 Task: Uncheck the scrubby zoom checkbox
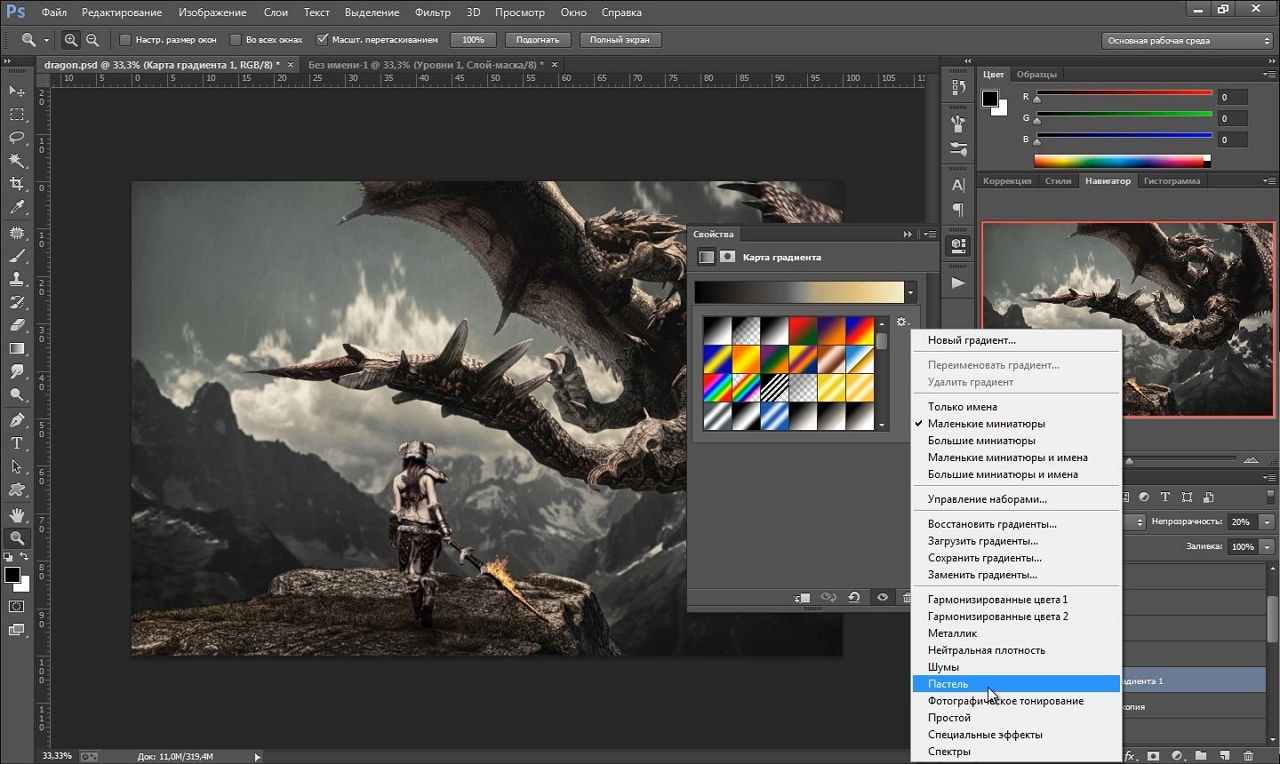[322, 40]
